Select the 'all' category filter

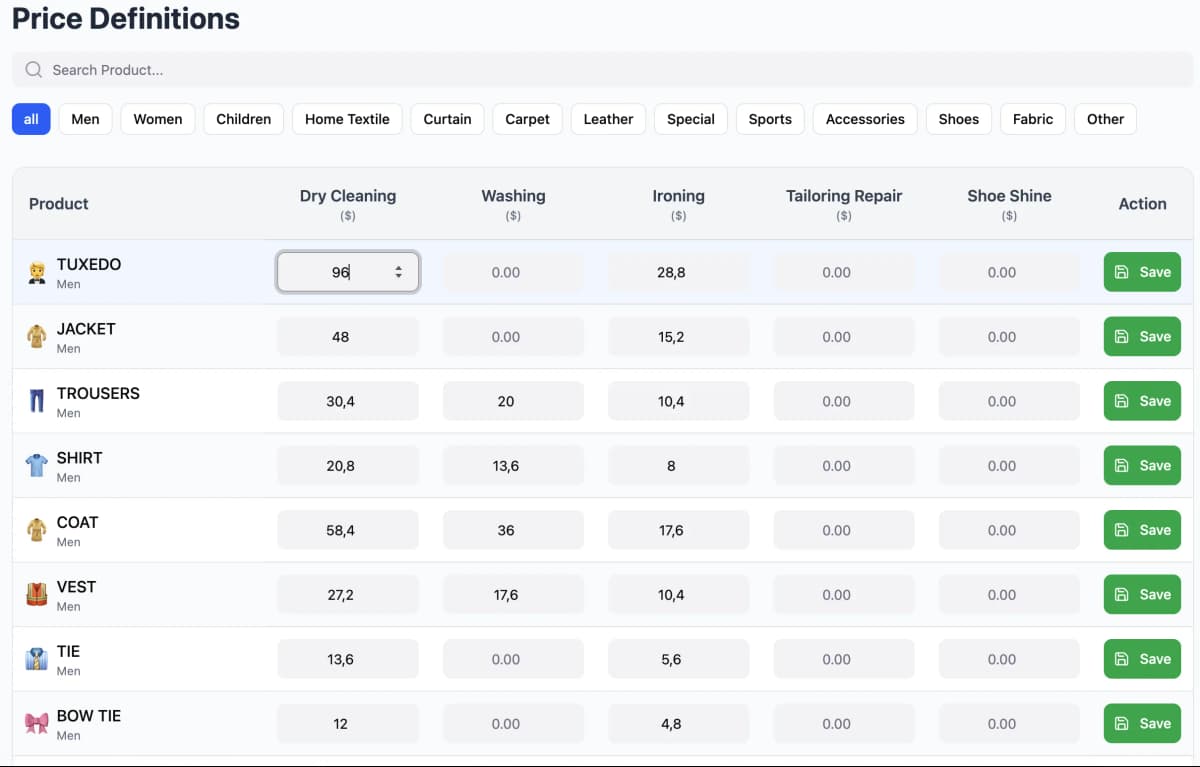[x=31, y=119]
